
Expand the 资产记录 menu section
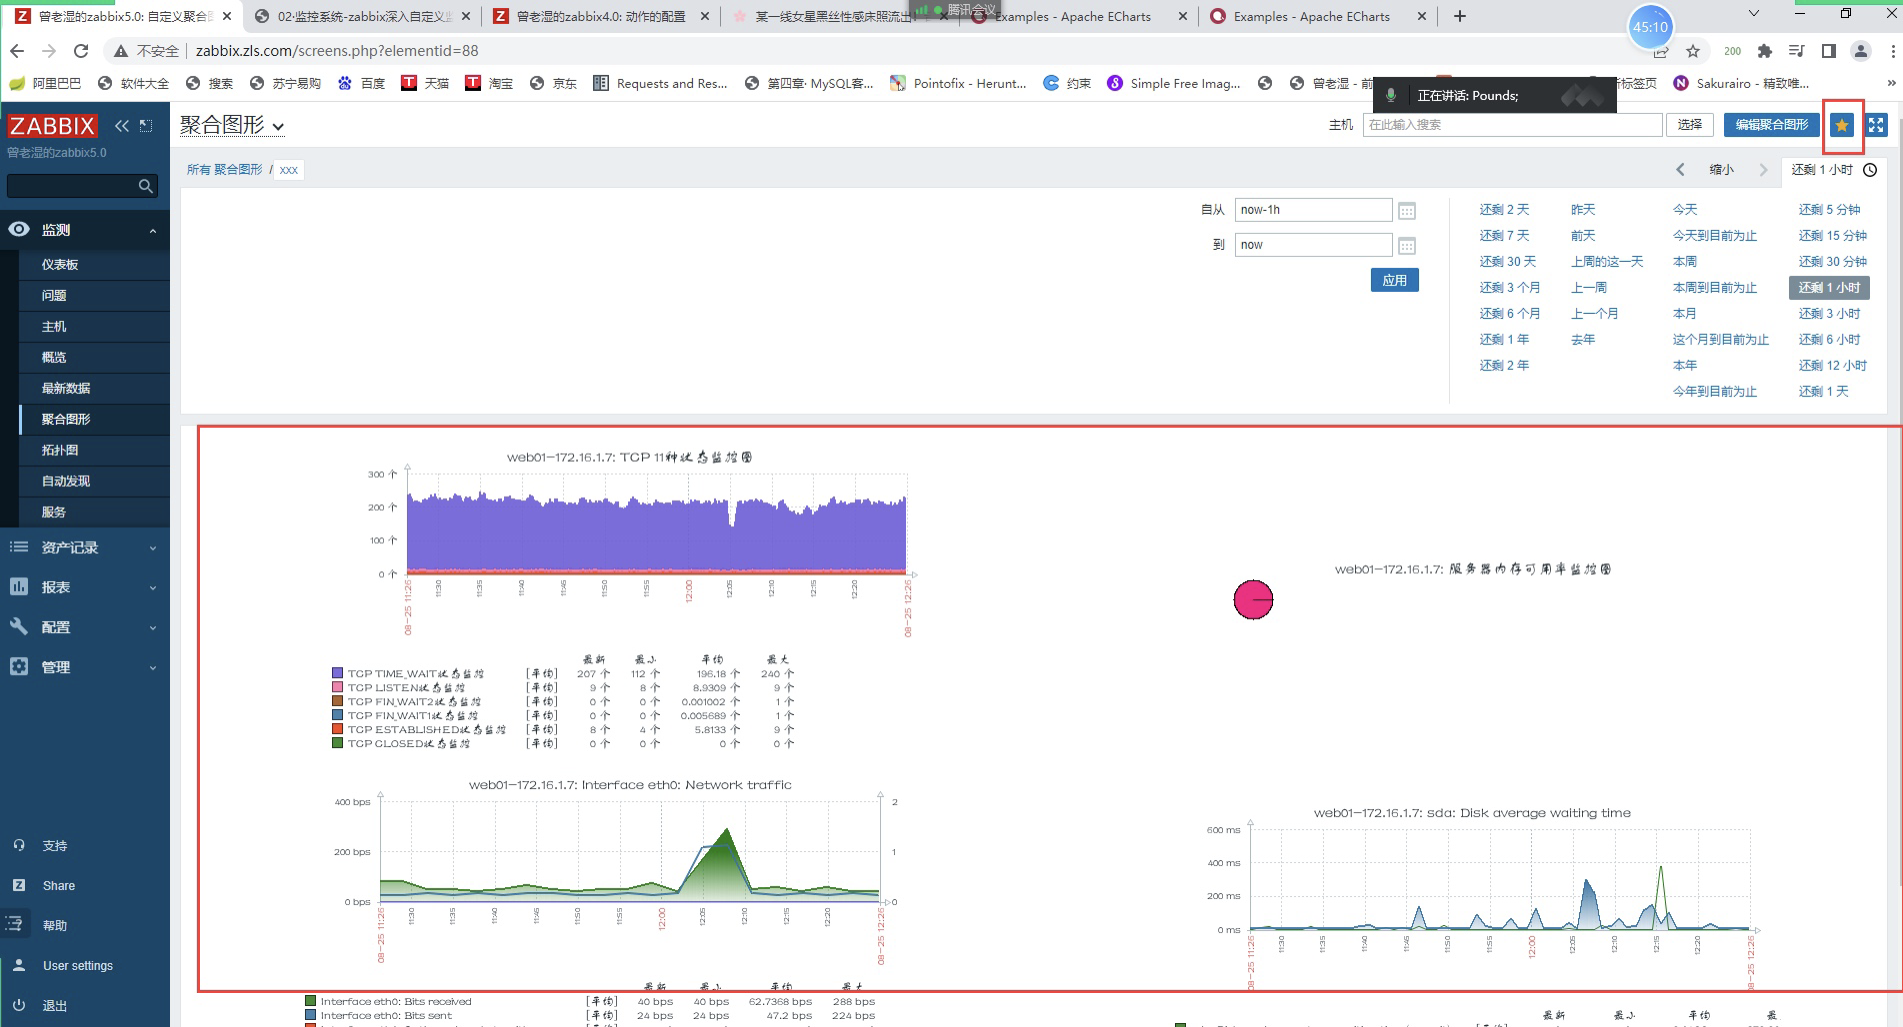tap(85, 547)
